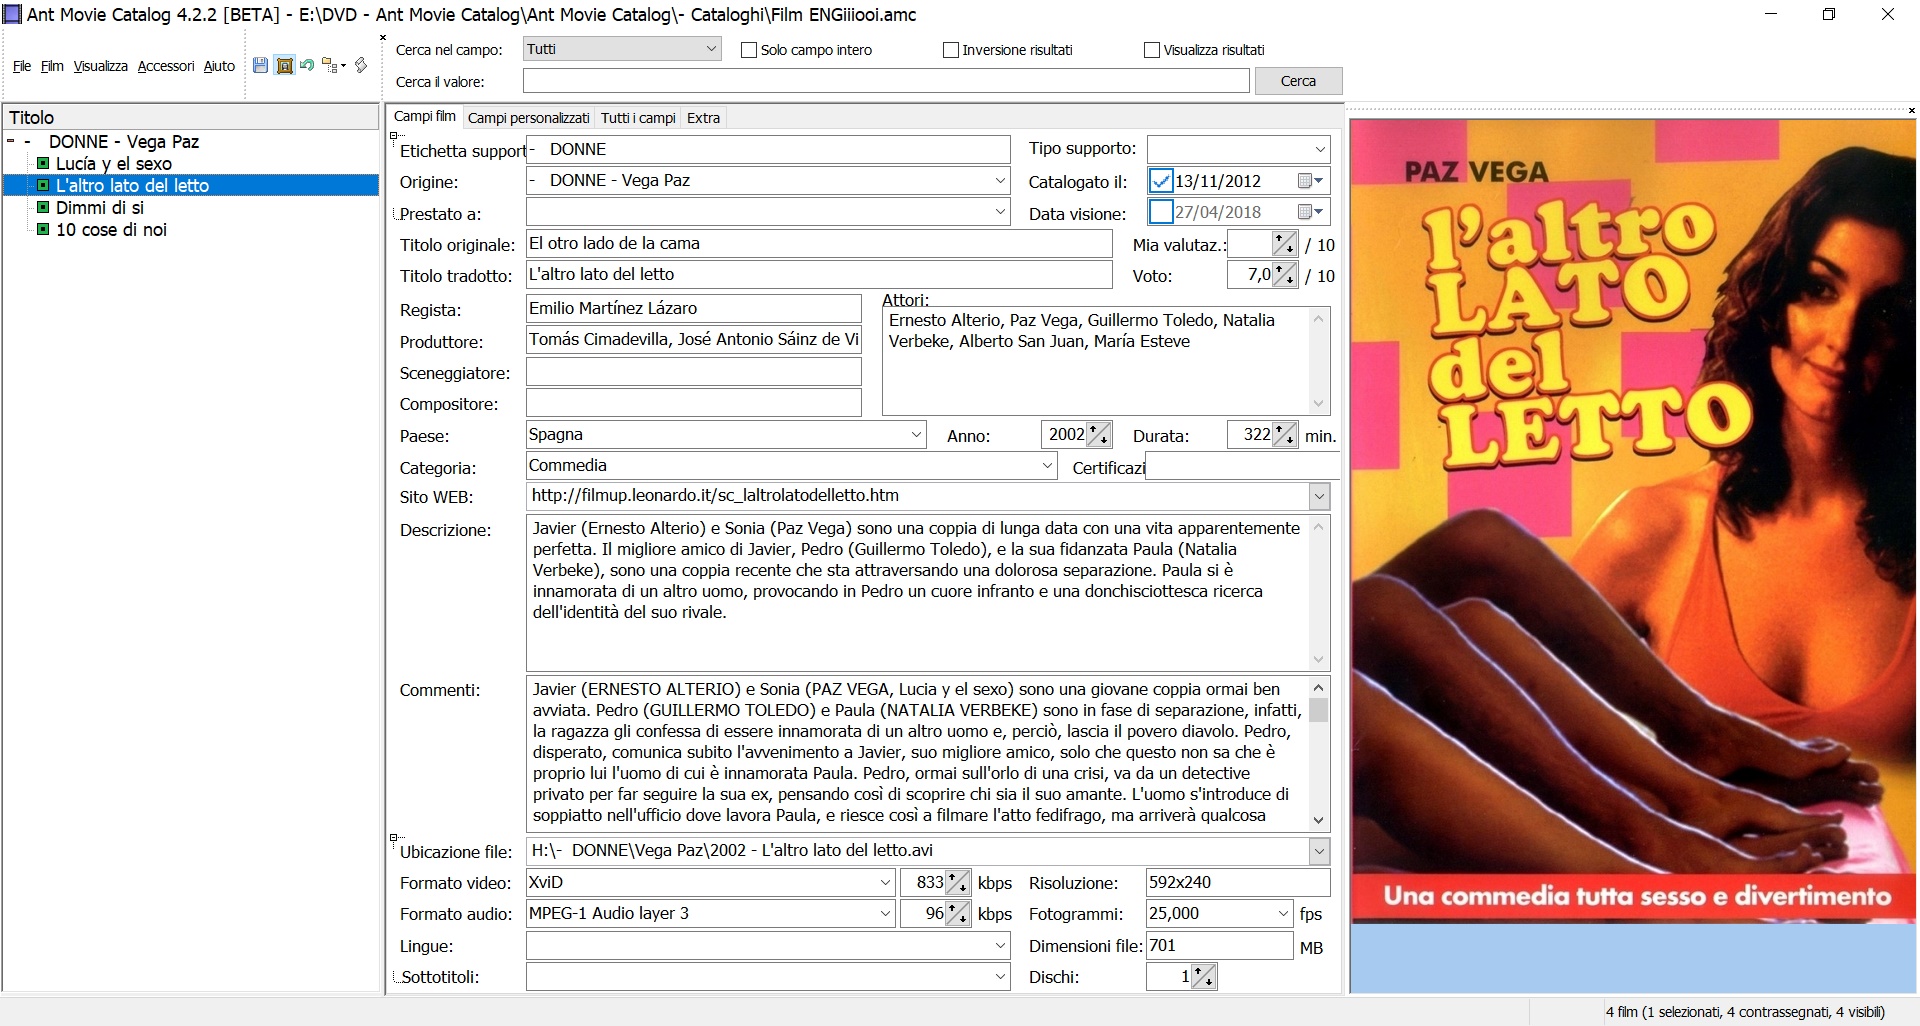Click the Regista field Emilio Martínez Lázaro
1920x1026 pixels.
694,308
